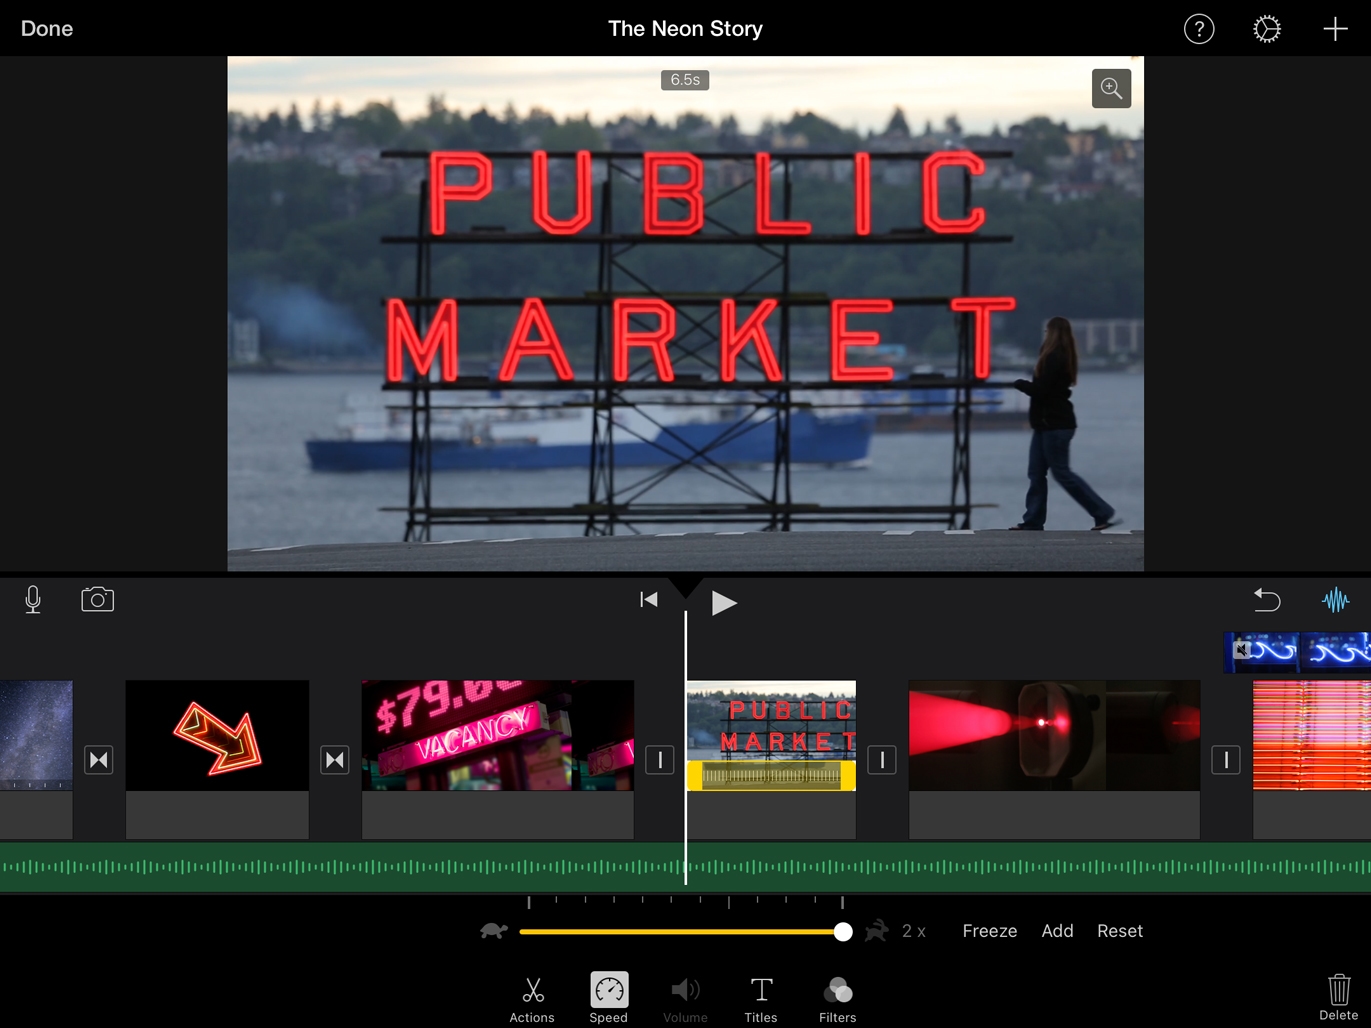The image size is (1371, 1028).
Task: Open the help question mark icon
Action: tap(1199, 29)
